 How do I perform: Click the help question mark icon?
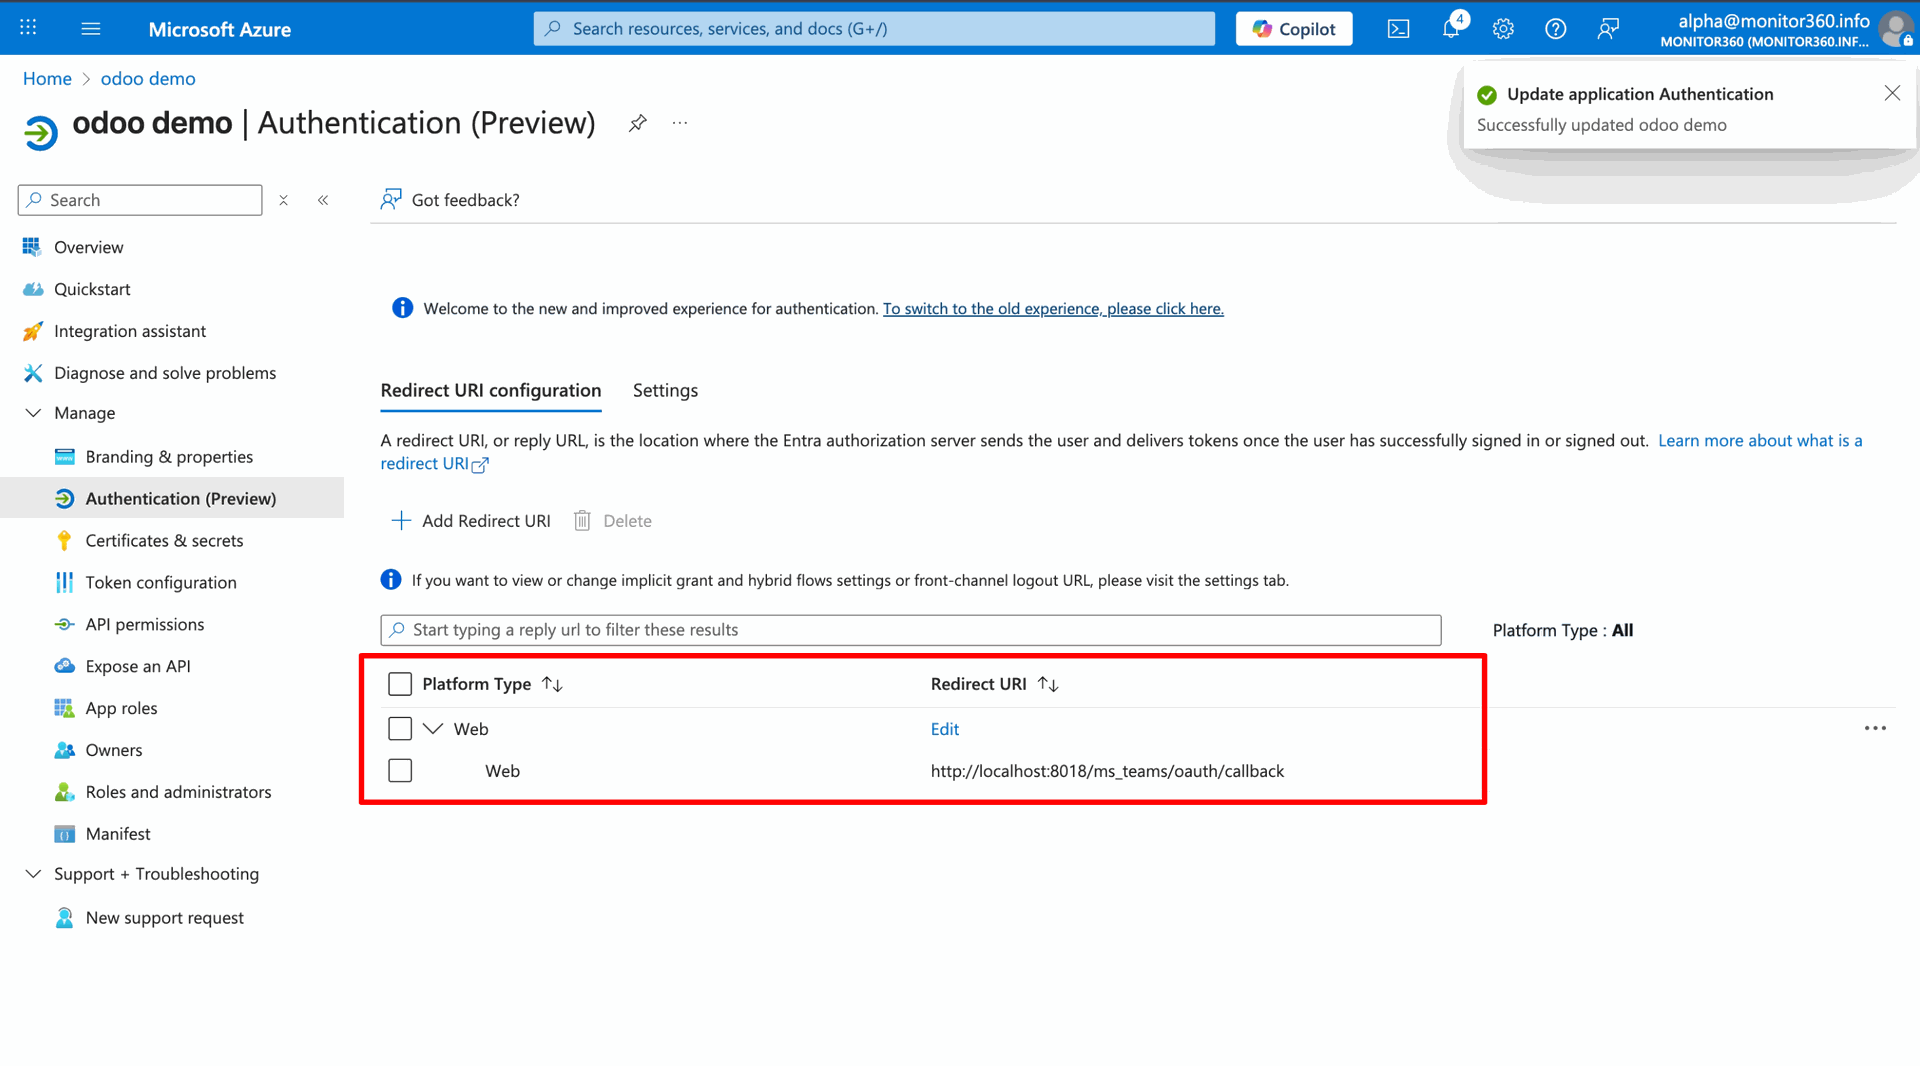point(1555,29)
